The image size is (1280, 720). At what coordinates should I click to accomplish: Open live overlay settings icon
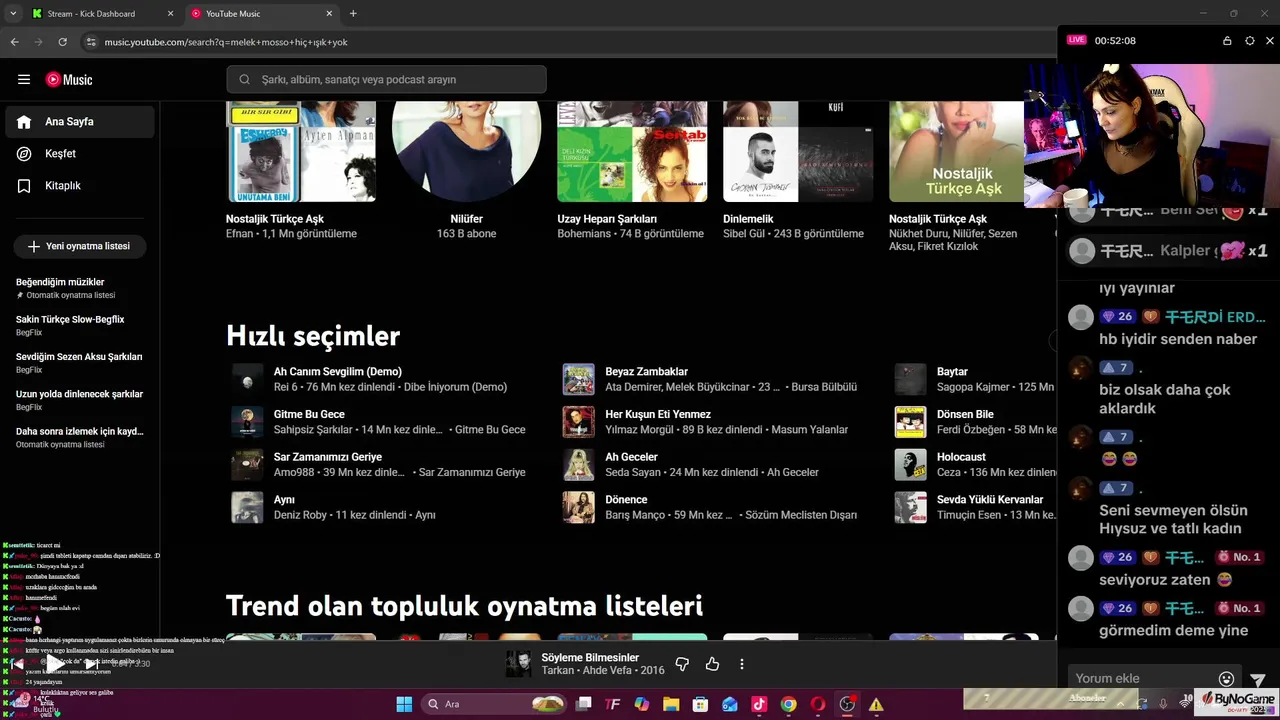click(1249, 41)
